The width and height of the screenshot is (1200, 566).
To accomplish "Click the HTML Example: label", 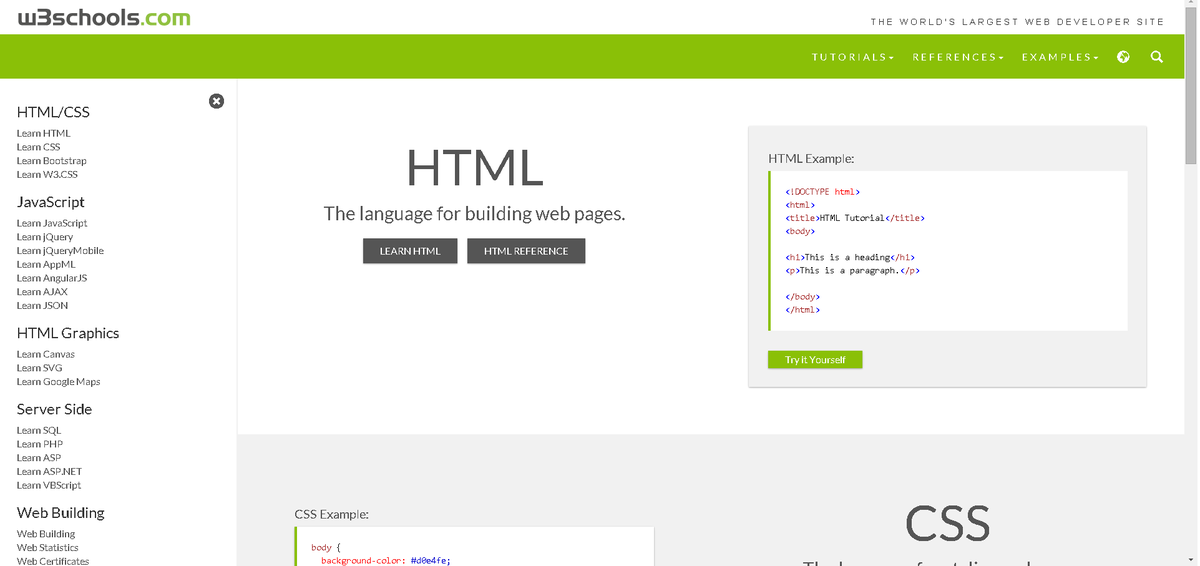I will 811,158.
